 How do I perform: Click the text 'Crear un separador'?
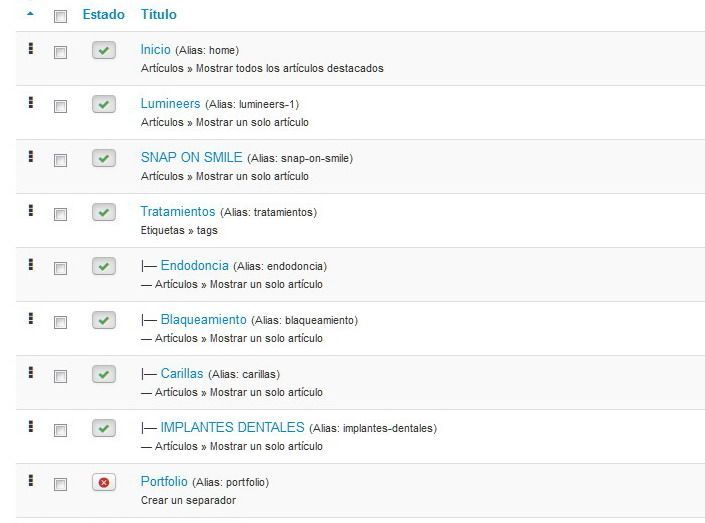(188, 500)
